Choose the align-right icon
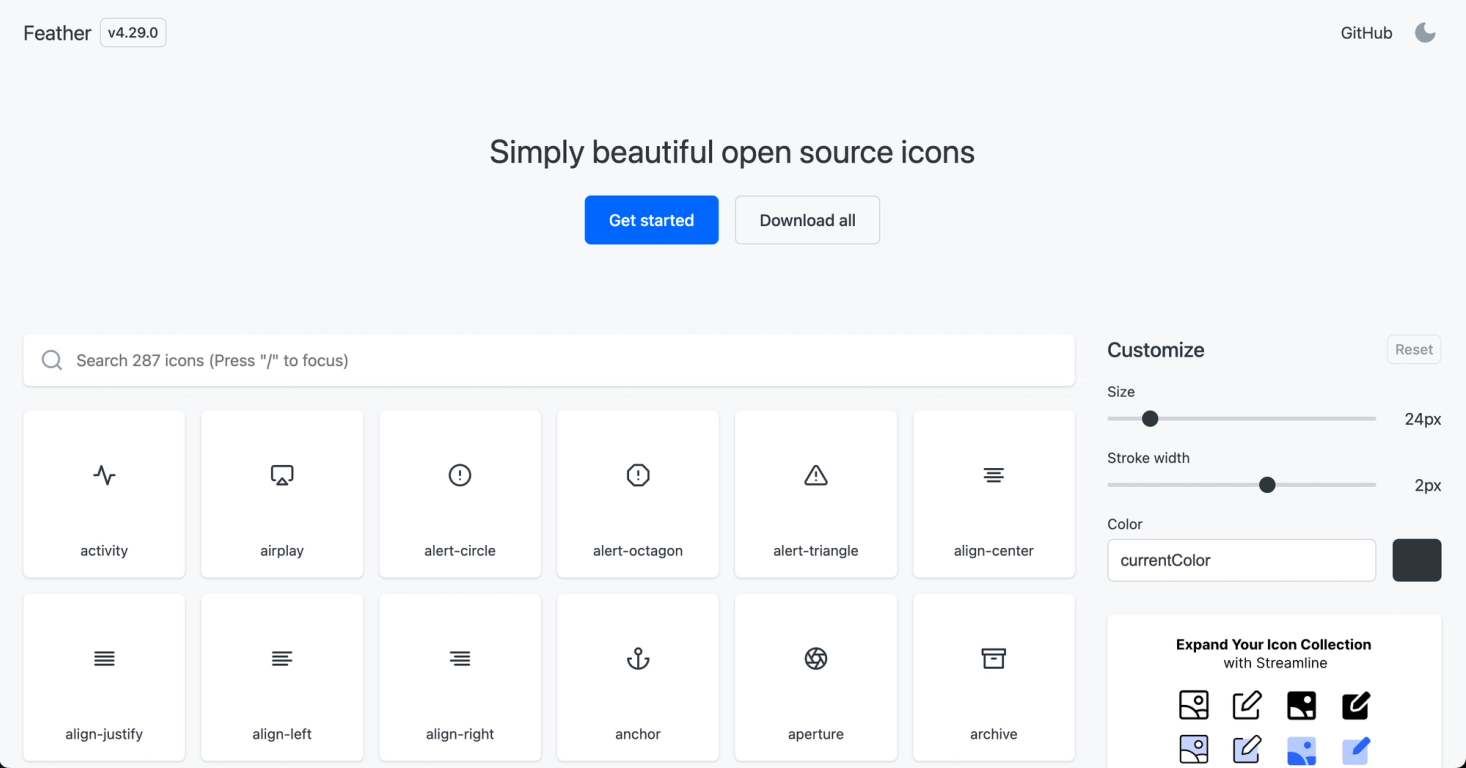 tap(460, 678)
